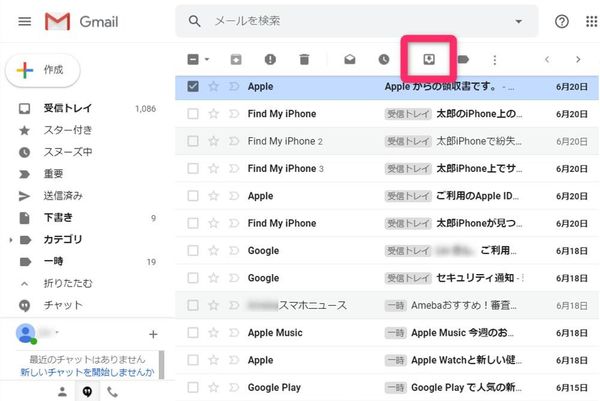The height and width of the screenshot is (401, 600).
Task: Open the スマホニュース Ameba email
Action: pos(386,305)
